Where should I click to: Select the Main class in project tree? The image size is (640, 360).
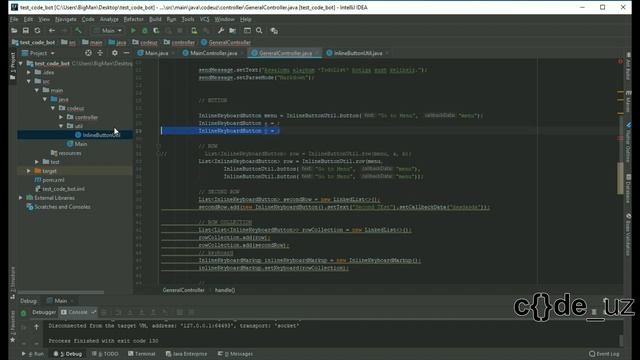(x=77, y=144)
